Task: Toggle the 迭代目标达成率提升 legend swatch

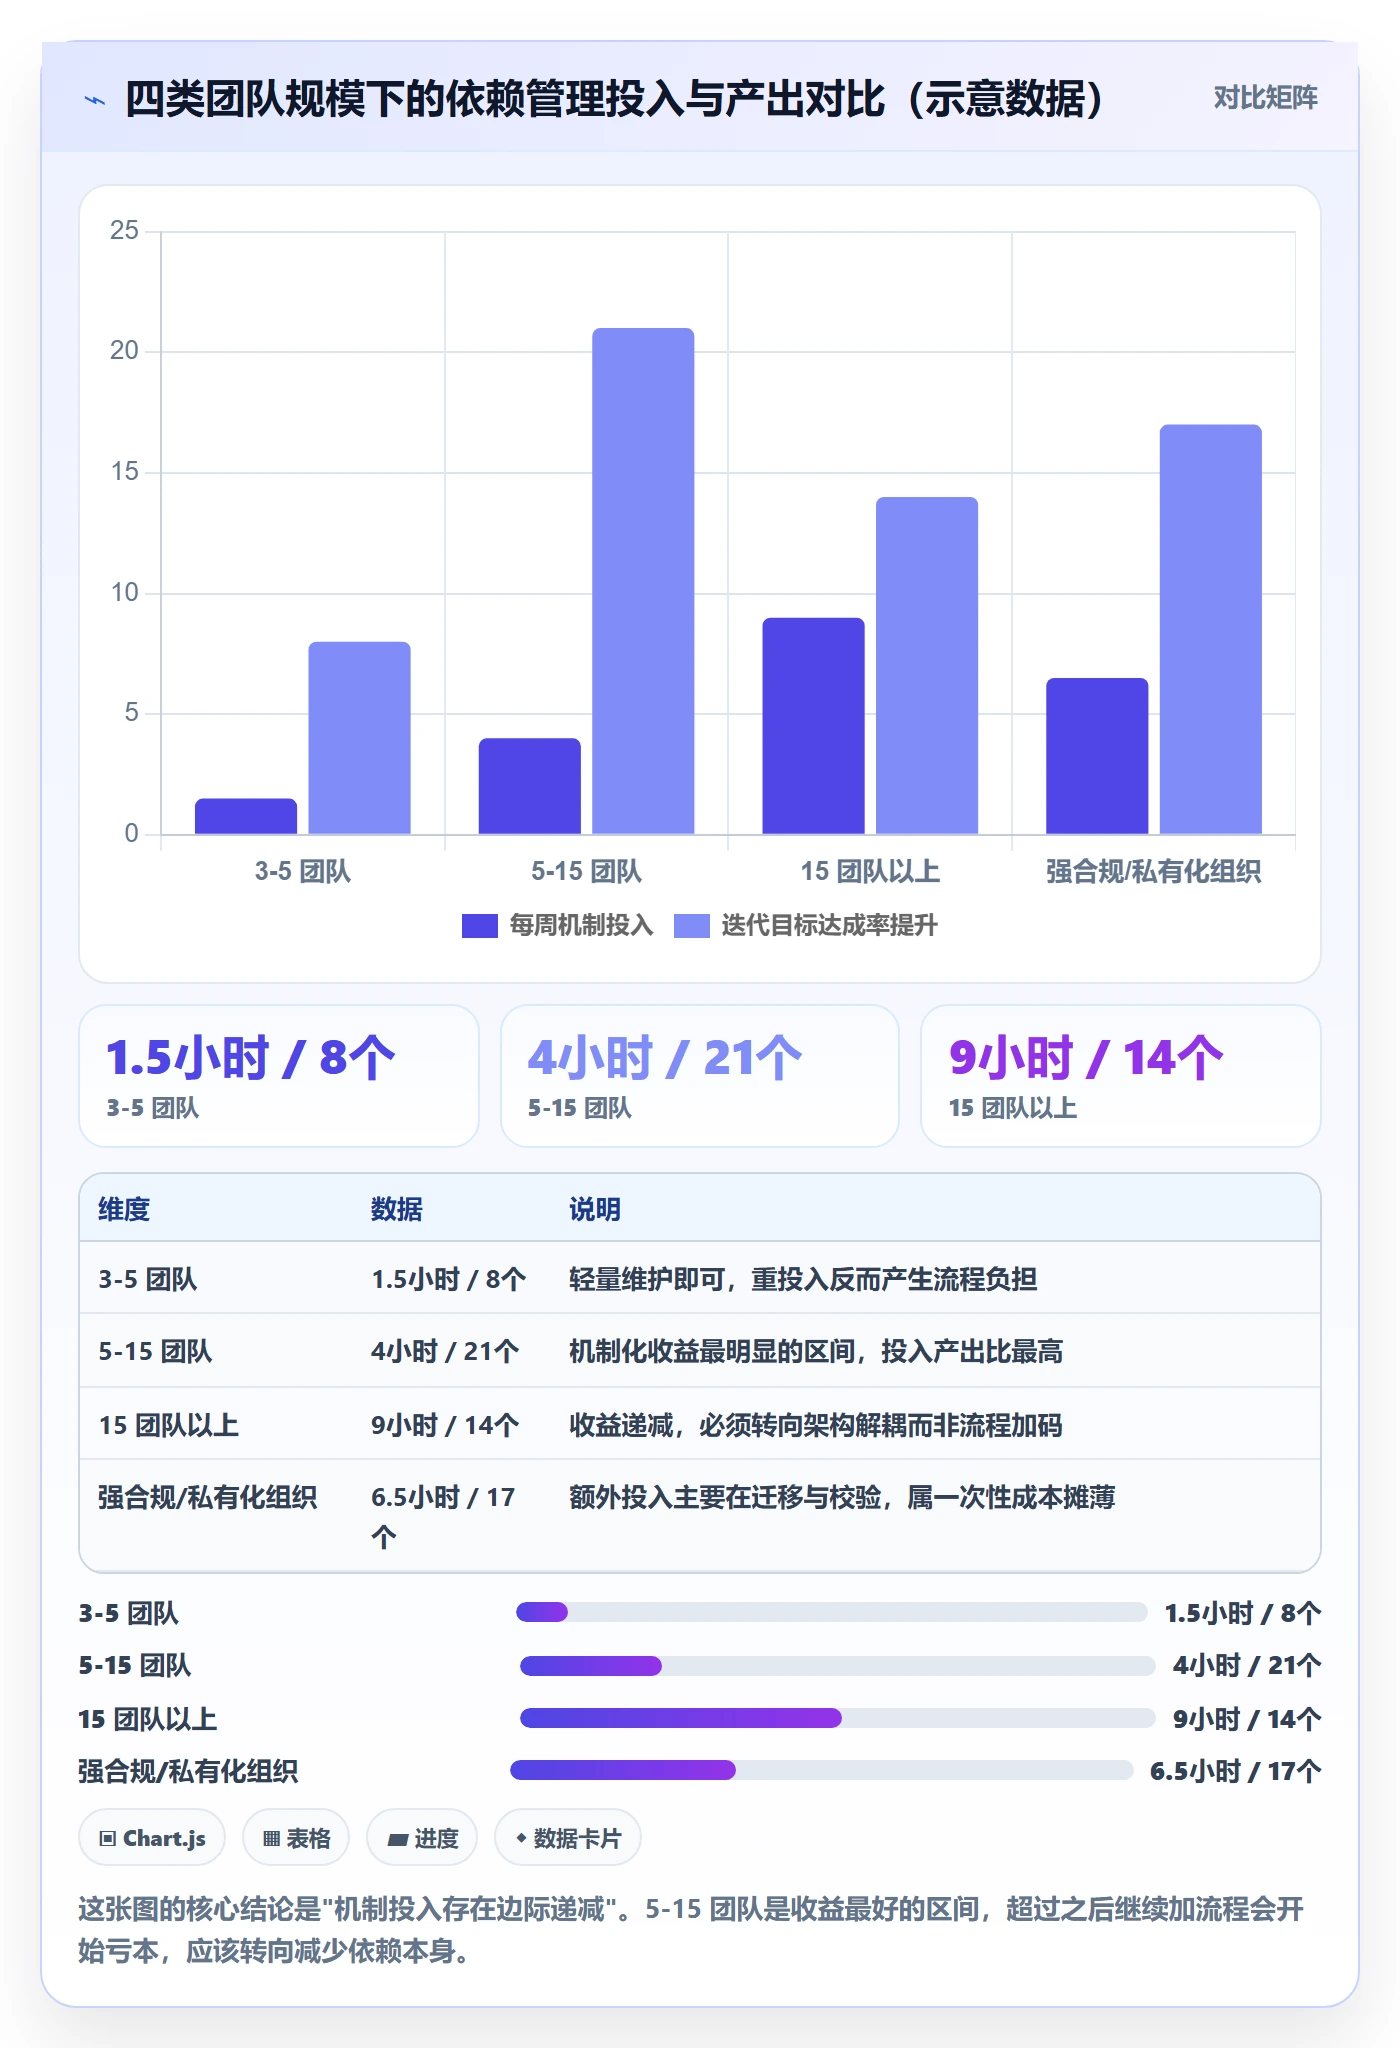Action: tap(692, 926)
